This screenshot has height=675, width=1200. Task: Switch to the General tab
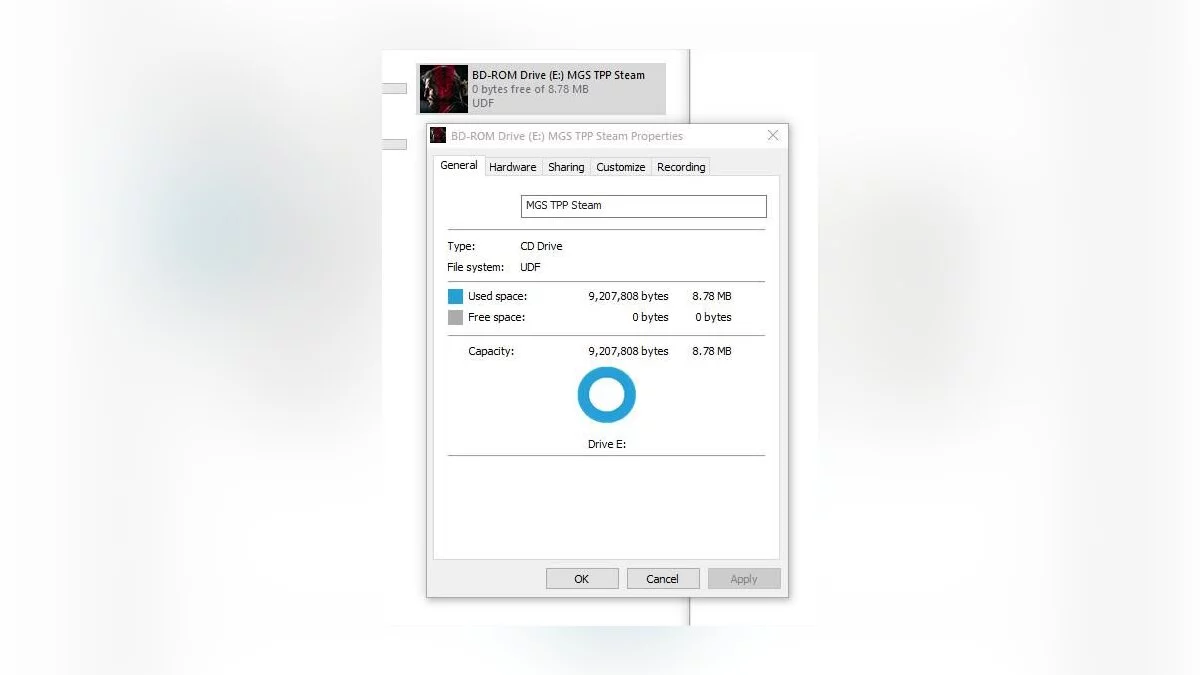click(x=459, y=166)
